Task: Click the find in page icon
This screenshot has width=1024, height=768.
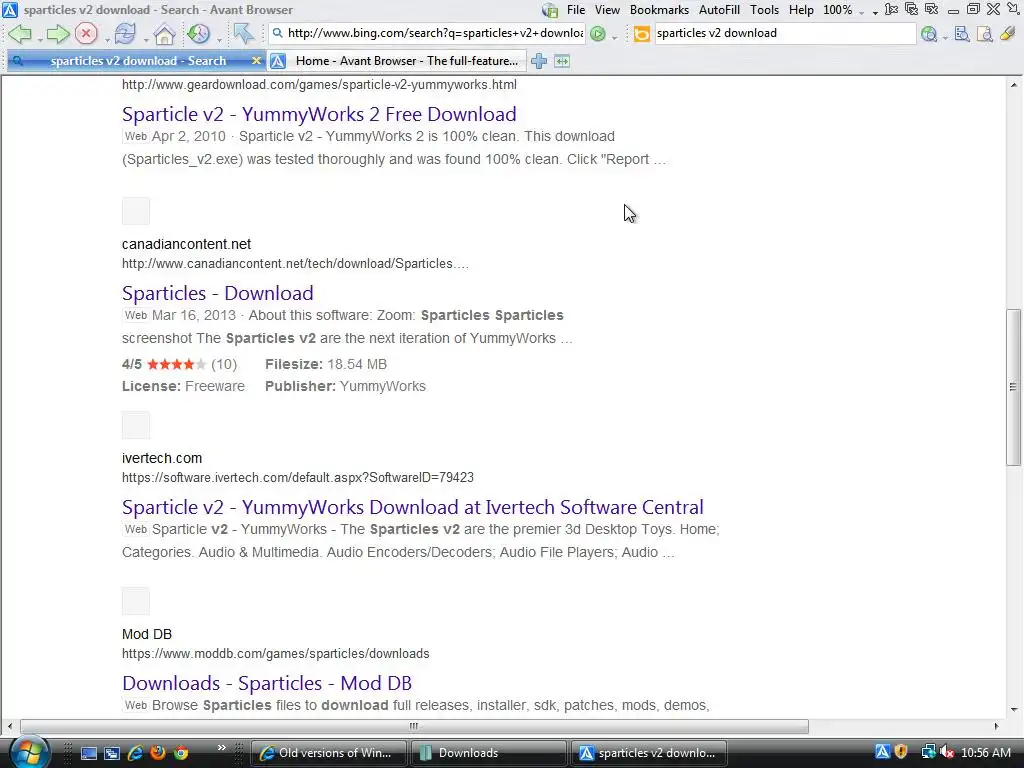Action: (x=961, y=34)
